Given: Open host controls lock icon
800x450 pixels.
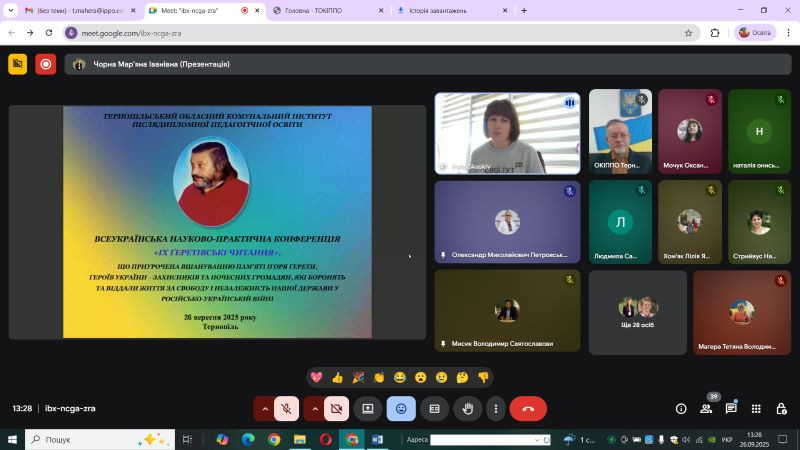Looking at the screenshot, I should click(779, 408).
